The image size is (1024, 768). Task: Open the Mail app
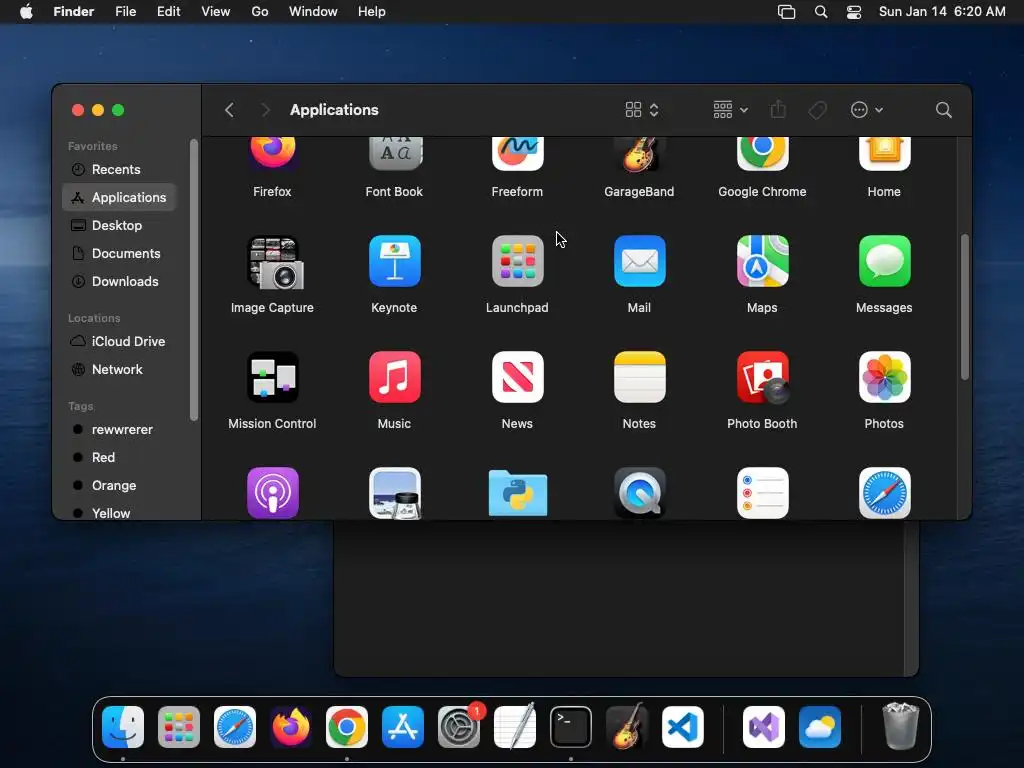[x=639, y=261]
